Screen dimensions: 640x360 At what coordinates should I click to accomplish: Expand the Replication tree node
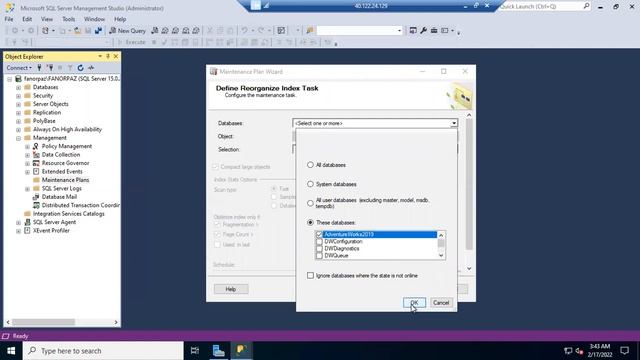tap(18, 113)
